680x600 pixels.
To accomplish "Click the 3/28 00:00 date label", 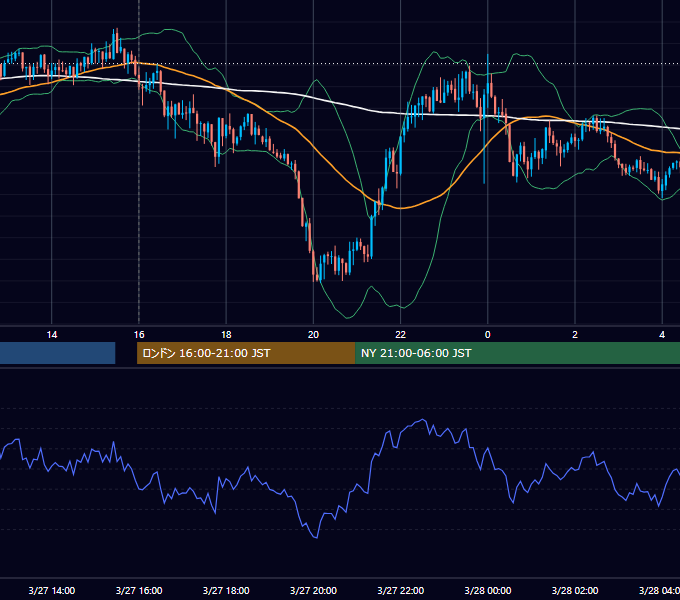I will 487,590.
